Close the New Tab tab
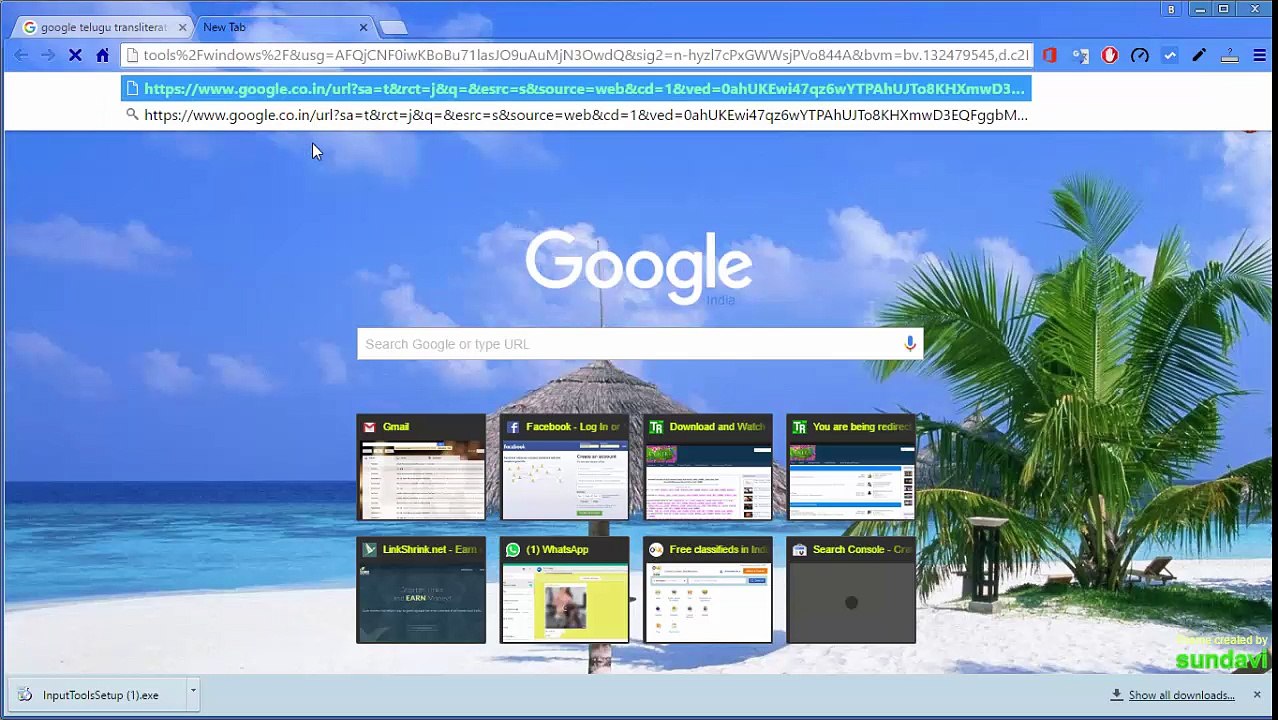 click(363, 27)
